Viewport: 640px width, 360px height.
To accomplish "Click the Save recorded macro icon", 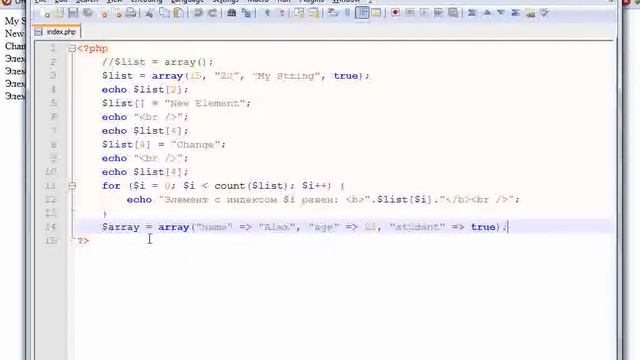I will [453, 13].
